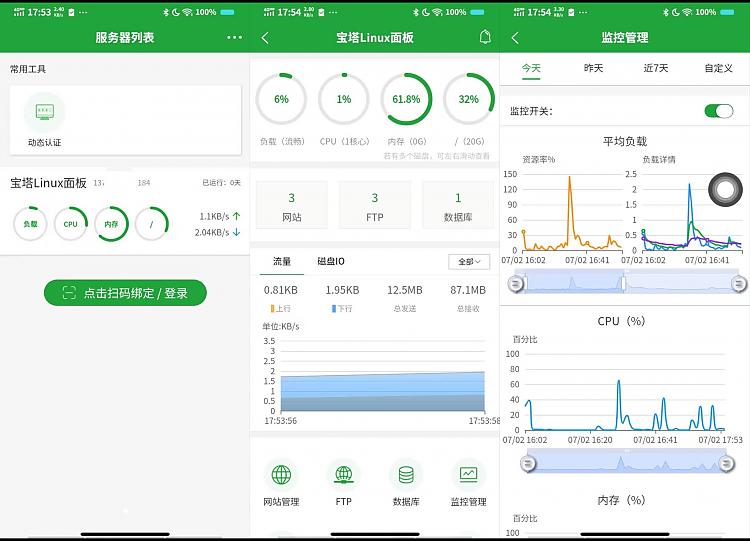The height and width of the screenshot is (541, 750).
Task: Go back from 监控管理 screen
Action: click(x=515, y=38)
